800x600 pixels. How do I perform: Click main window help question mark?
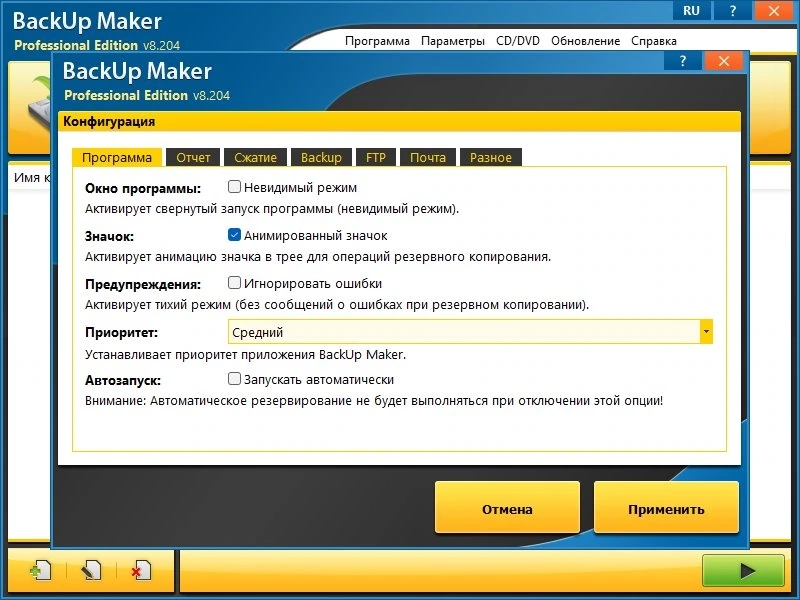pyautogui.click(x=733, y=11)
